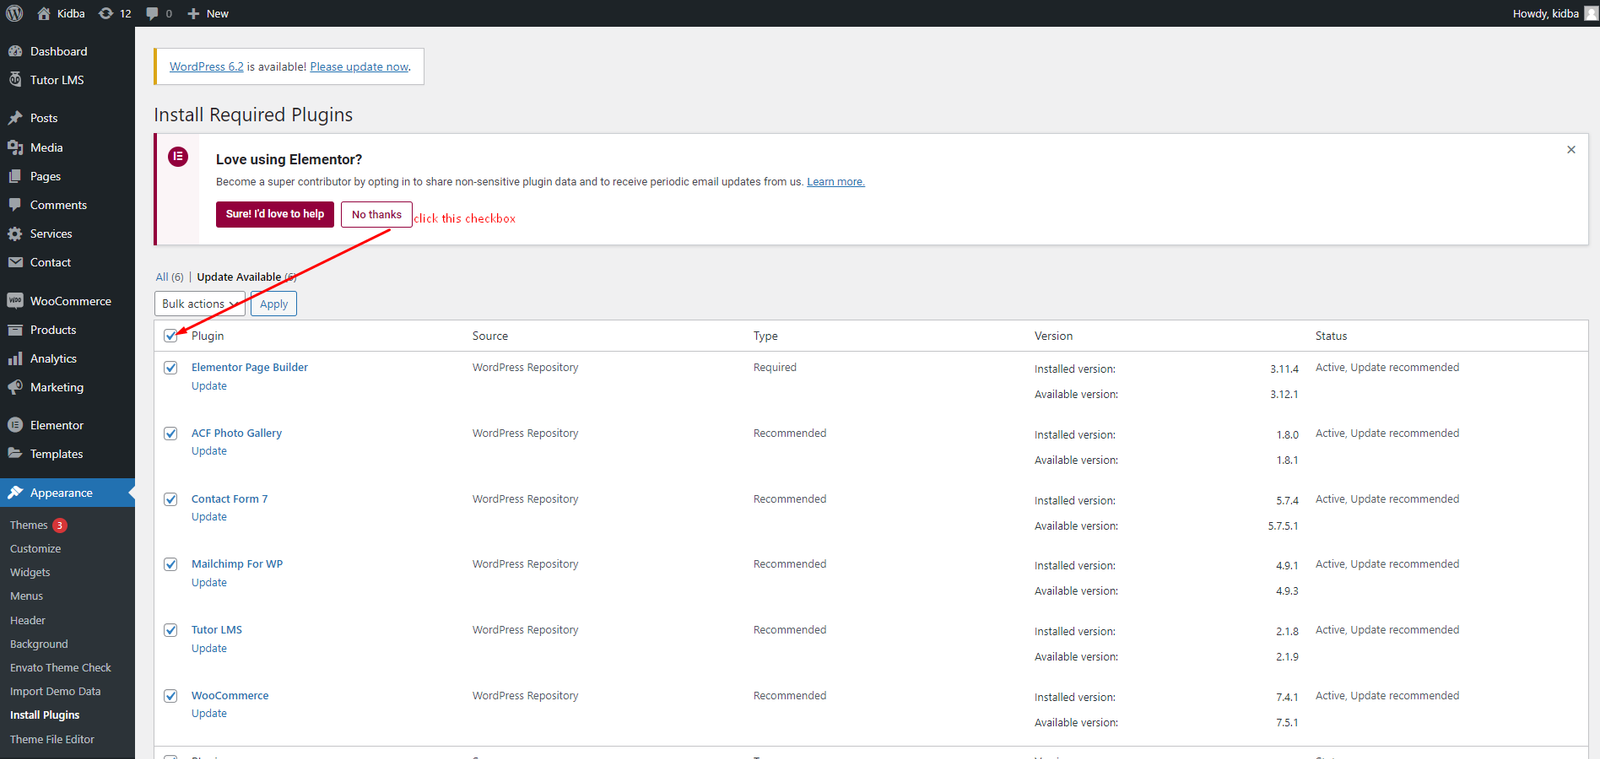Open the New content menu in admin bar
1600x759 pixels.
tap(208, 13)
